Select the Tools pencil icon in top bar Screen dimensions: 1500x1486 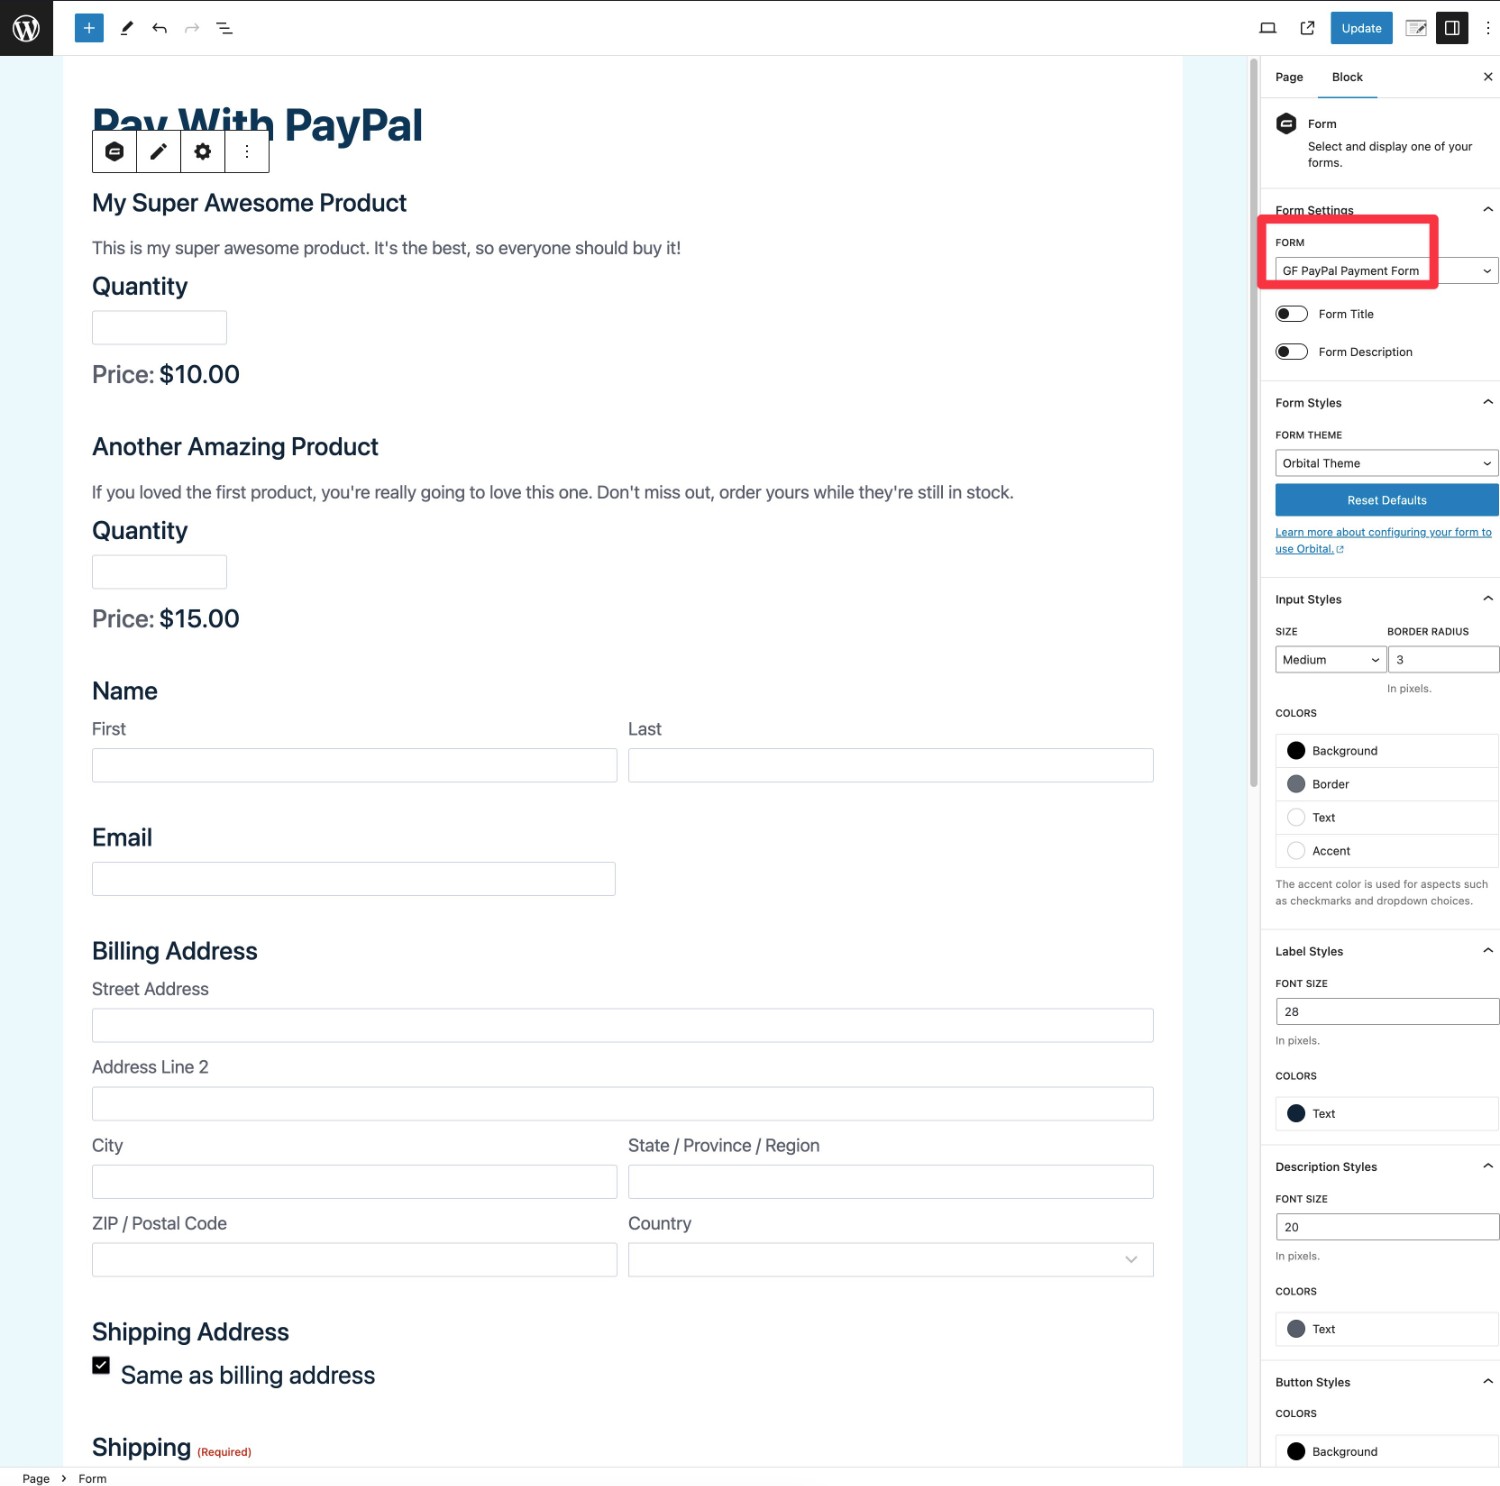pyautogui.click(x=127, y=28)
